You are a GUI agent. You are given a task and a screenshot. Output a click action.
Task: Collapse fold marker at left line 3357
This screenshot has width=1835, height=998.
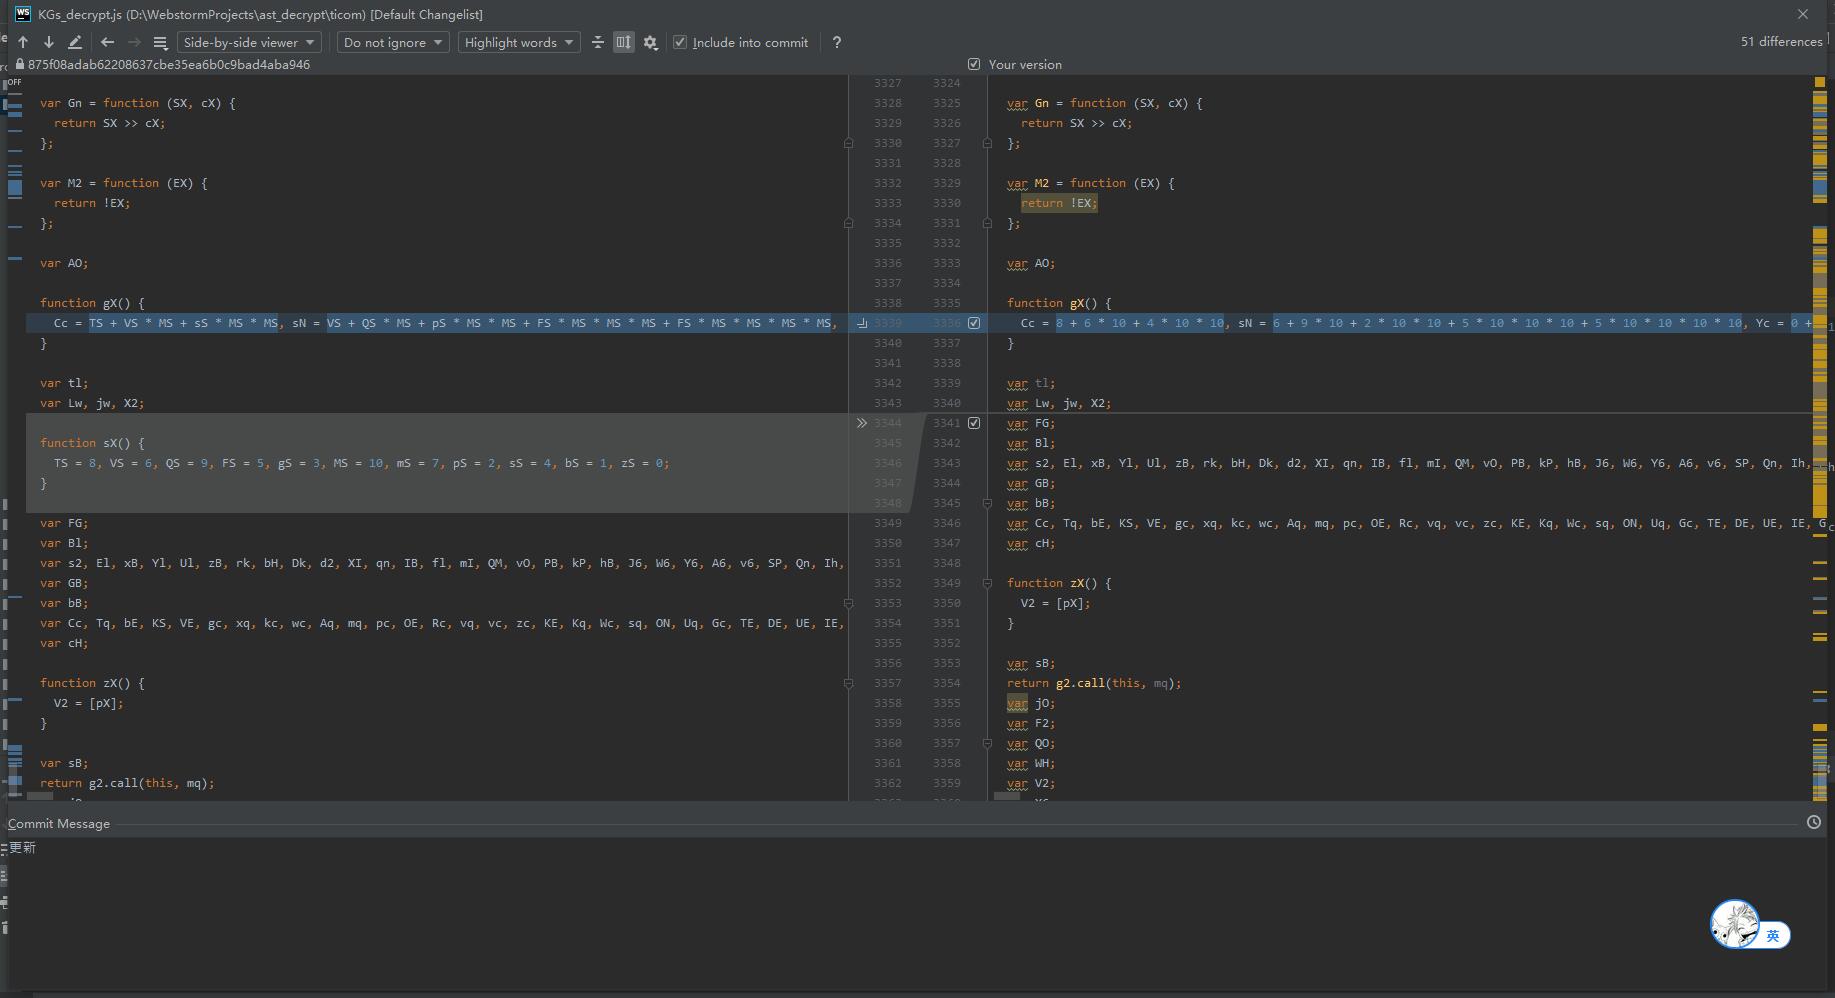pos(849,683)
